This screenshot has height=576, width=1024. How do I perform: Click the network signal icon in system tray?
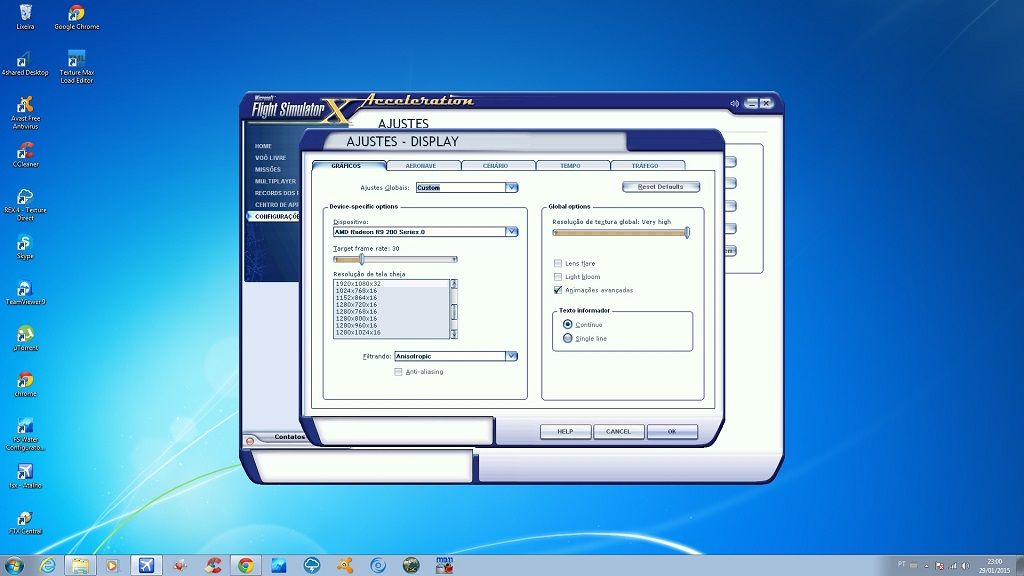pyautogui.click(x=953, y=566)
